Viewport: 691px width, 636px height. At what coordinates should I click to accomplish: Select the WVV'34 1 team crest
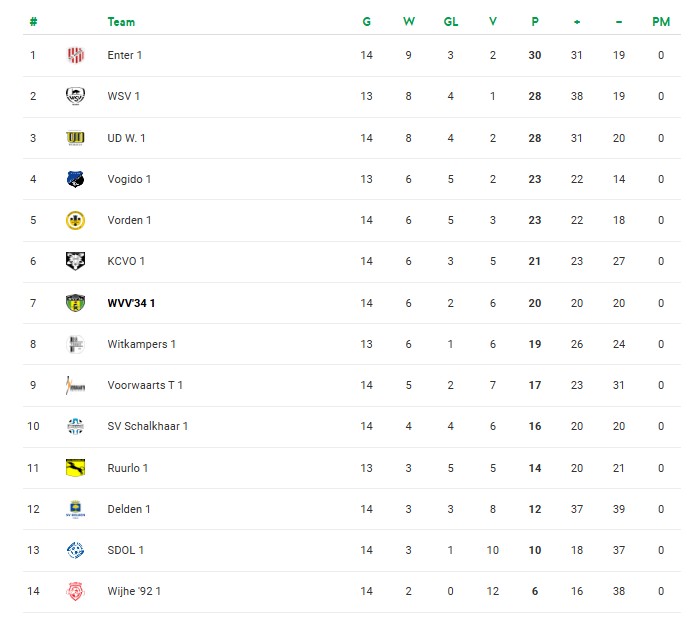[x=75, y=303]
